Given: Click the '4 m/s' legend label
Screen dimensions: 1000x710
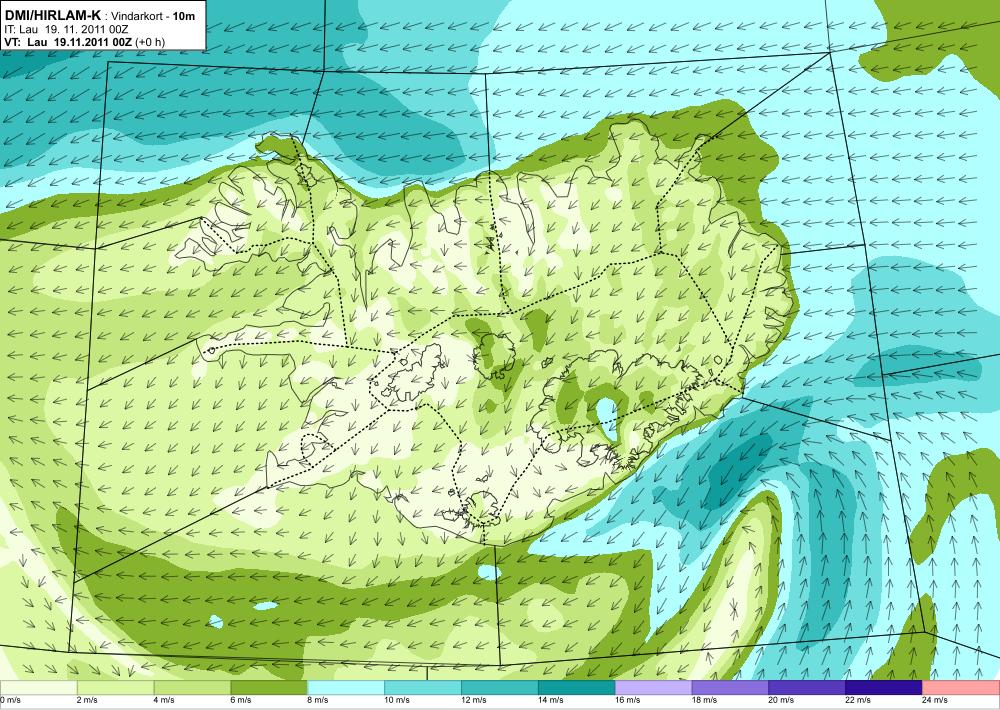Looking at the screenshot, I should tap(165, 700).
